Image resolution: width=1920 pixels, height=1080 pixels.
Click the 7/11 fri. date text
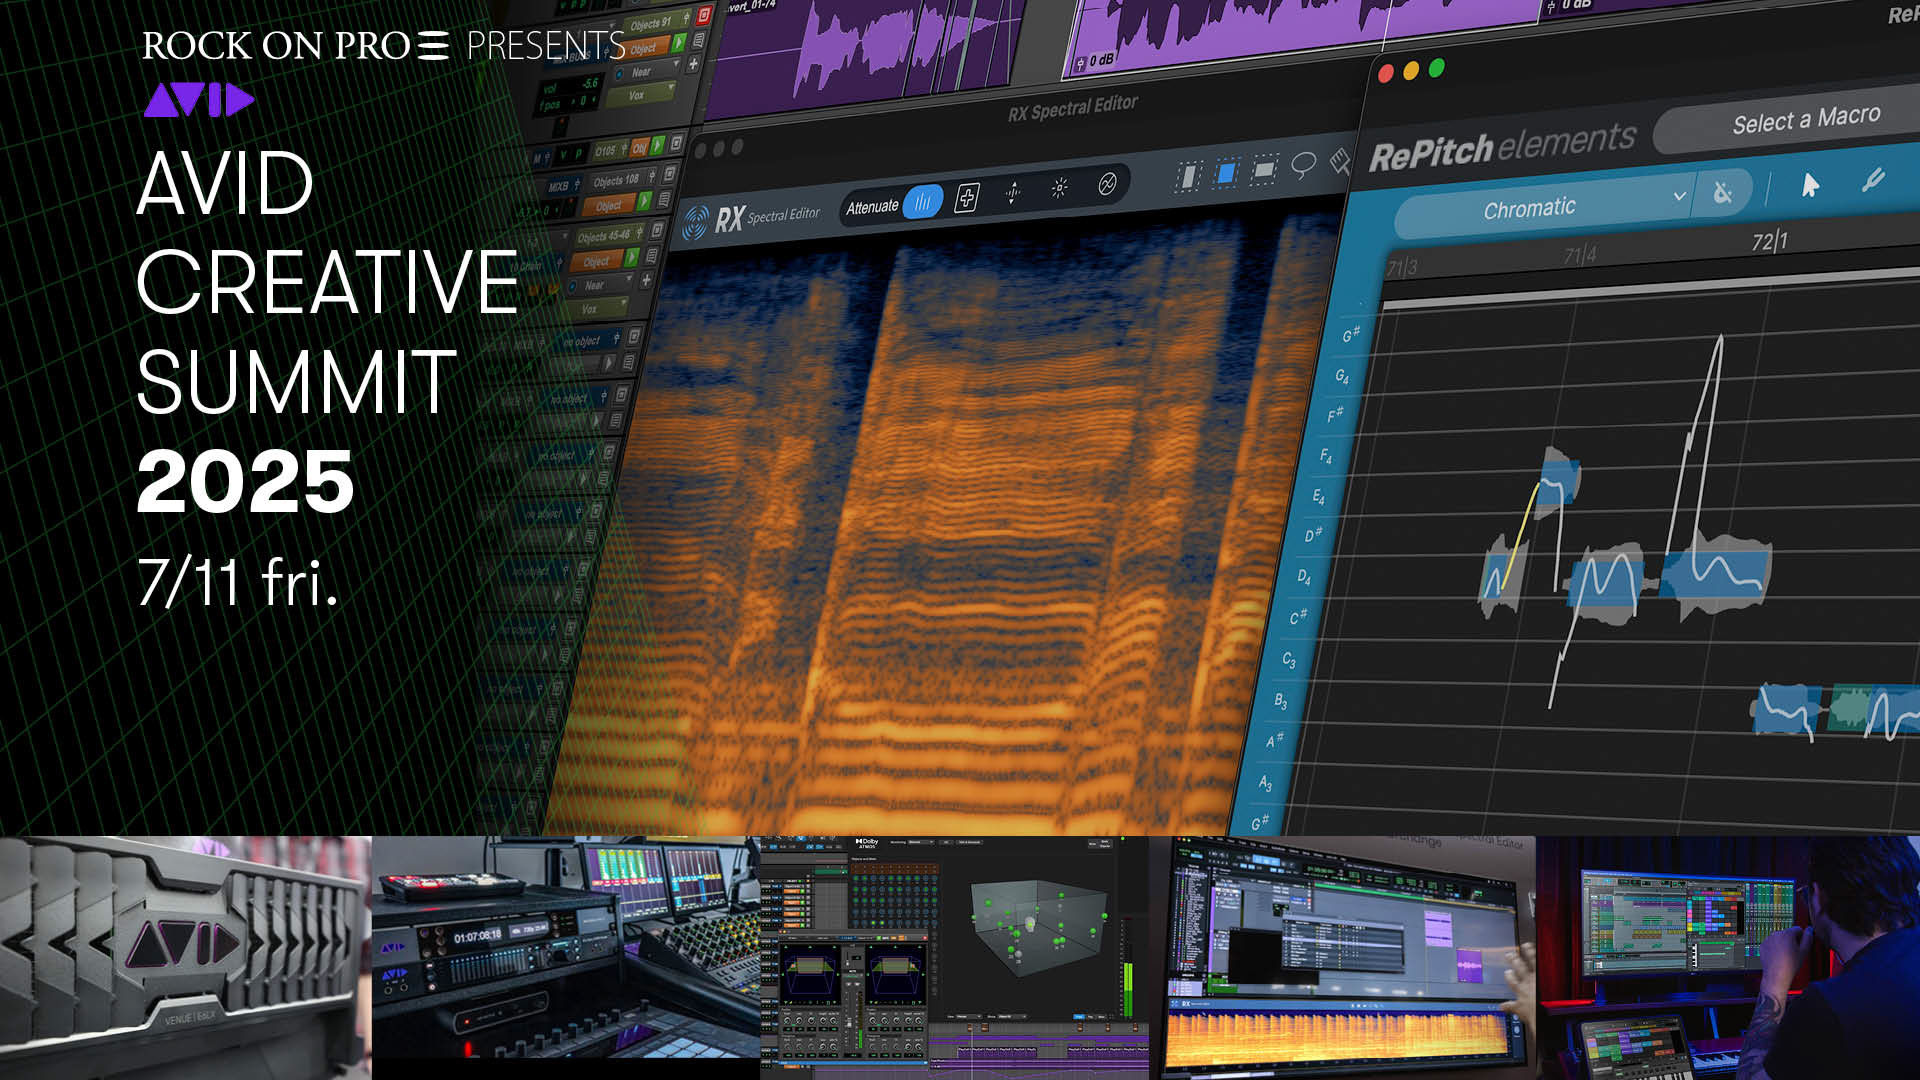(x=237, y=582)
